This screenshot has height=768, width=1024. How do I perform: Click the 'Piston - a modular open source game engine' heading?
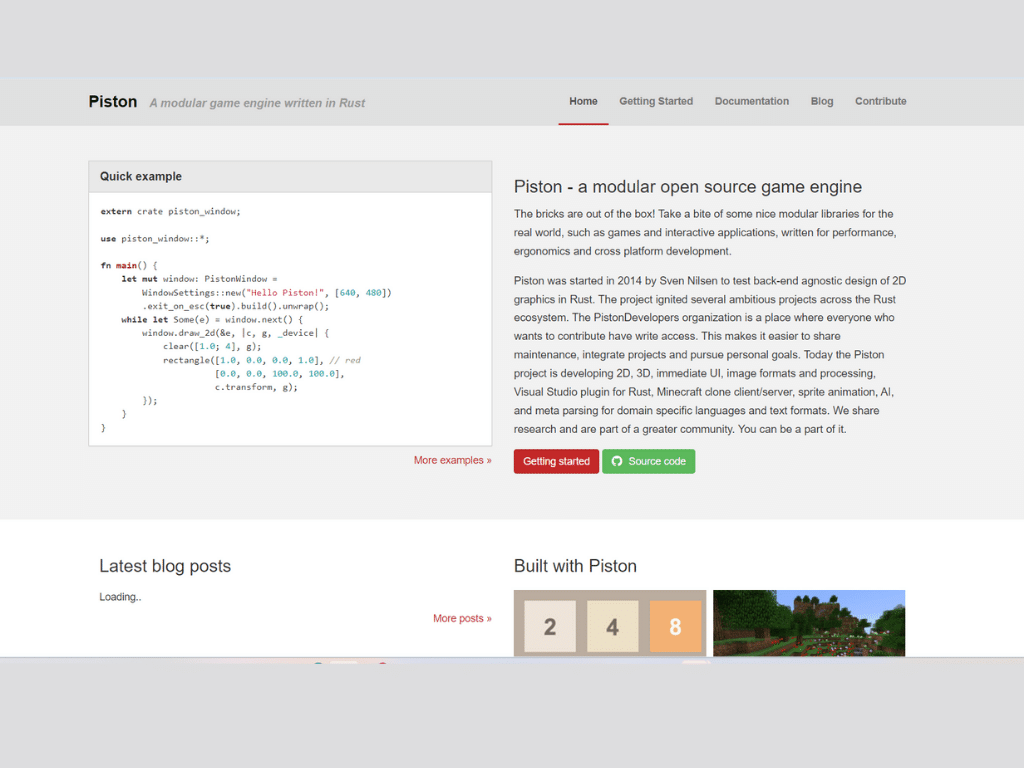[x=687, y=187]
